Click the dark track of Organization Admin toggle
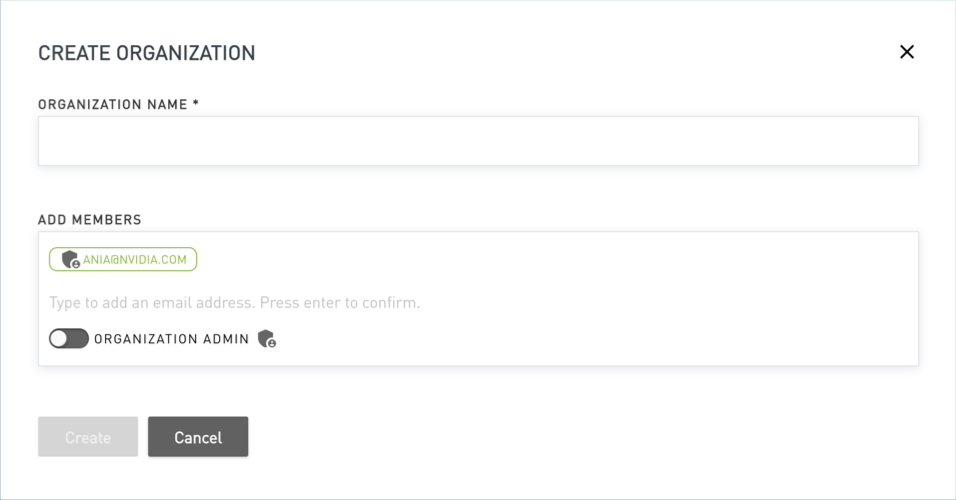956x500 pixels. [78, 339]
